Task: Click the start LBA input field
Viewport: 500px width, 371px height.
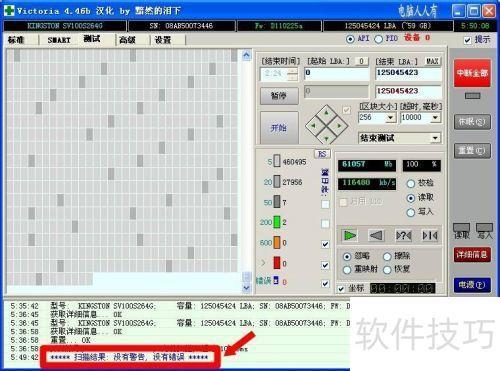Action: click(337, 73)
